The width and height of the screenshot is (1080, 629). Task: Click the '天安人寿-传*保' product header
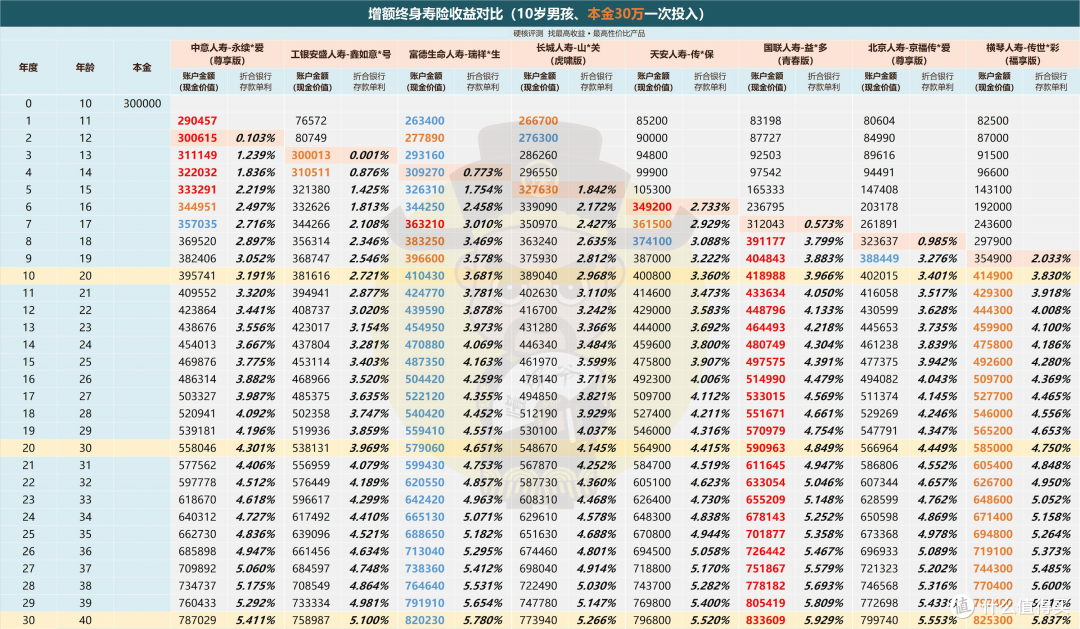click(x=682, y=54)
